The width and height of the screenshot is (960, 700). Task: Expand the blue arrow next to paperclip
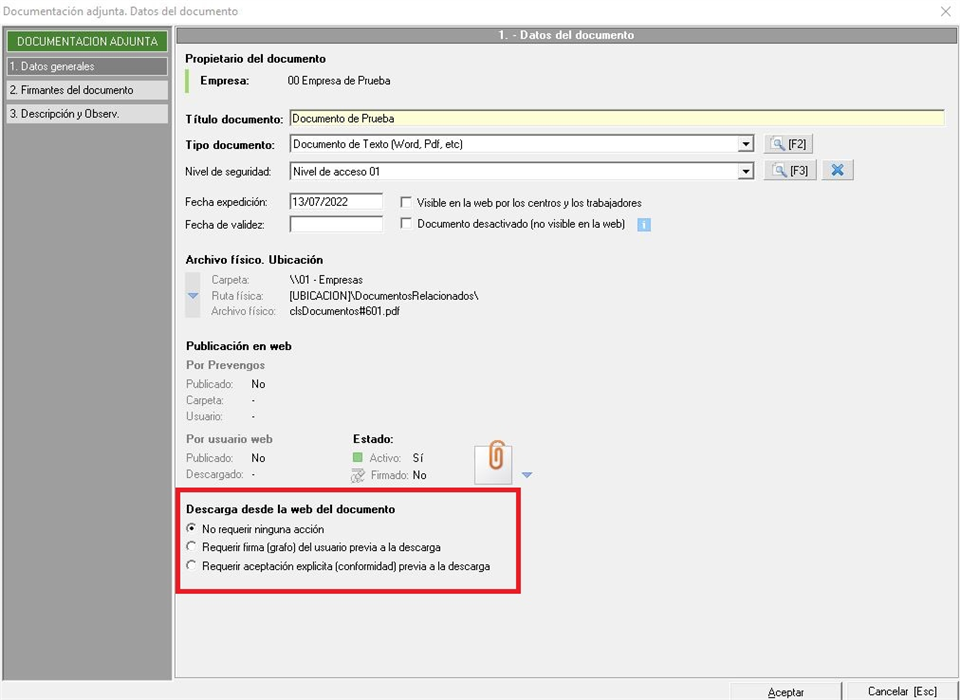point(527,475)
